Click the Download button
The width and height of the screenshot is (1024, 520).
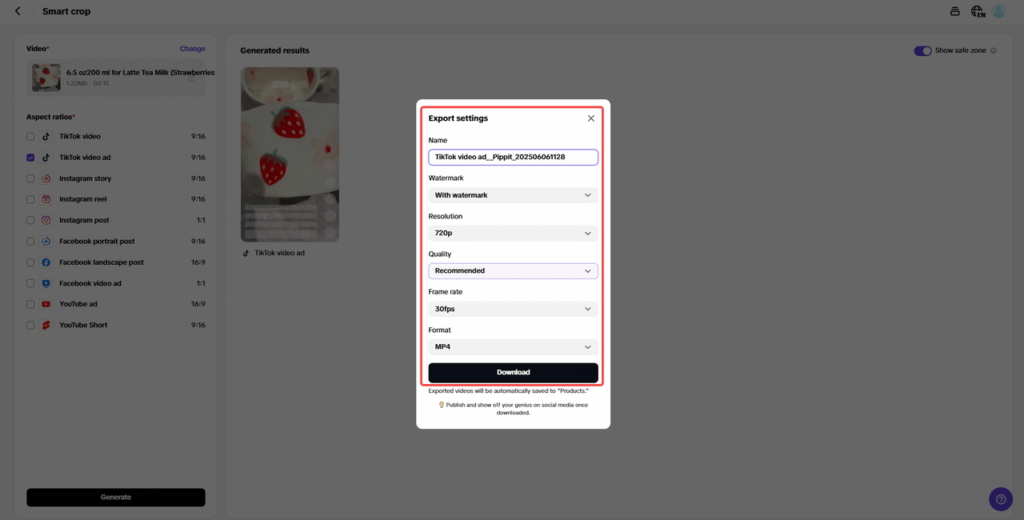[x=513, y=372]
